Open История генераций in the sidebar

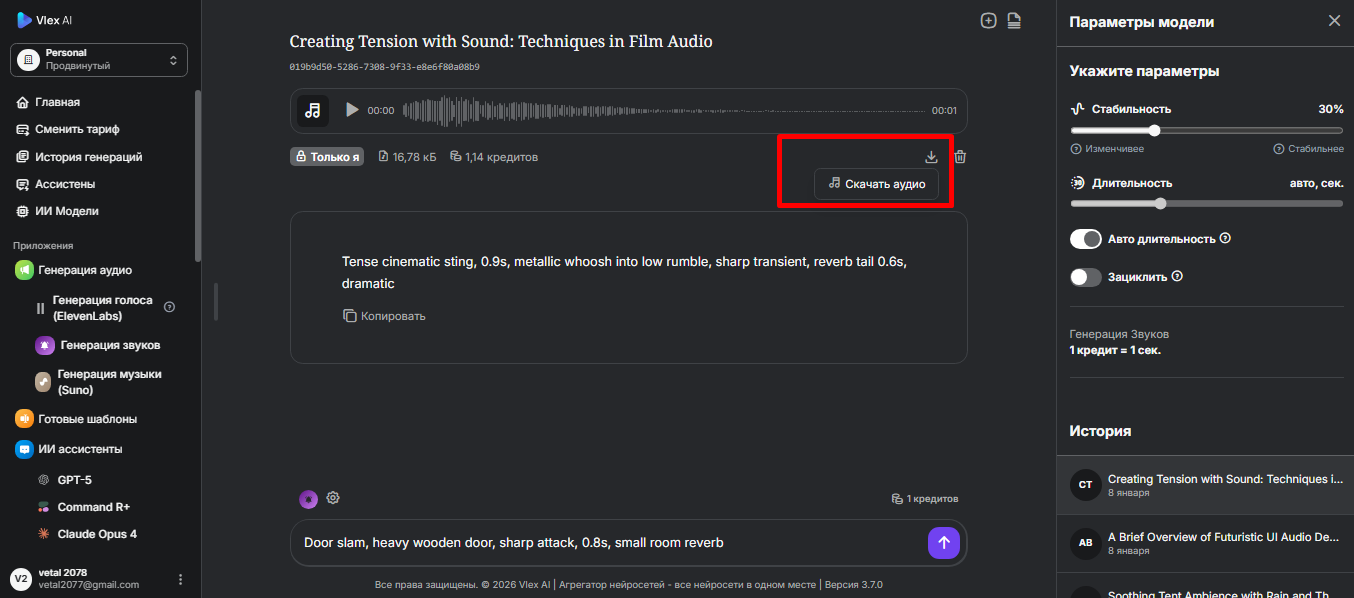click(x=88, y=157)
